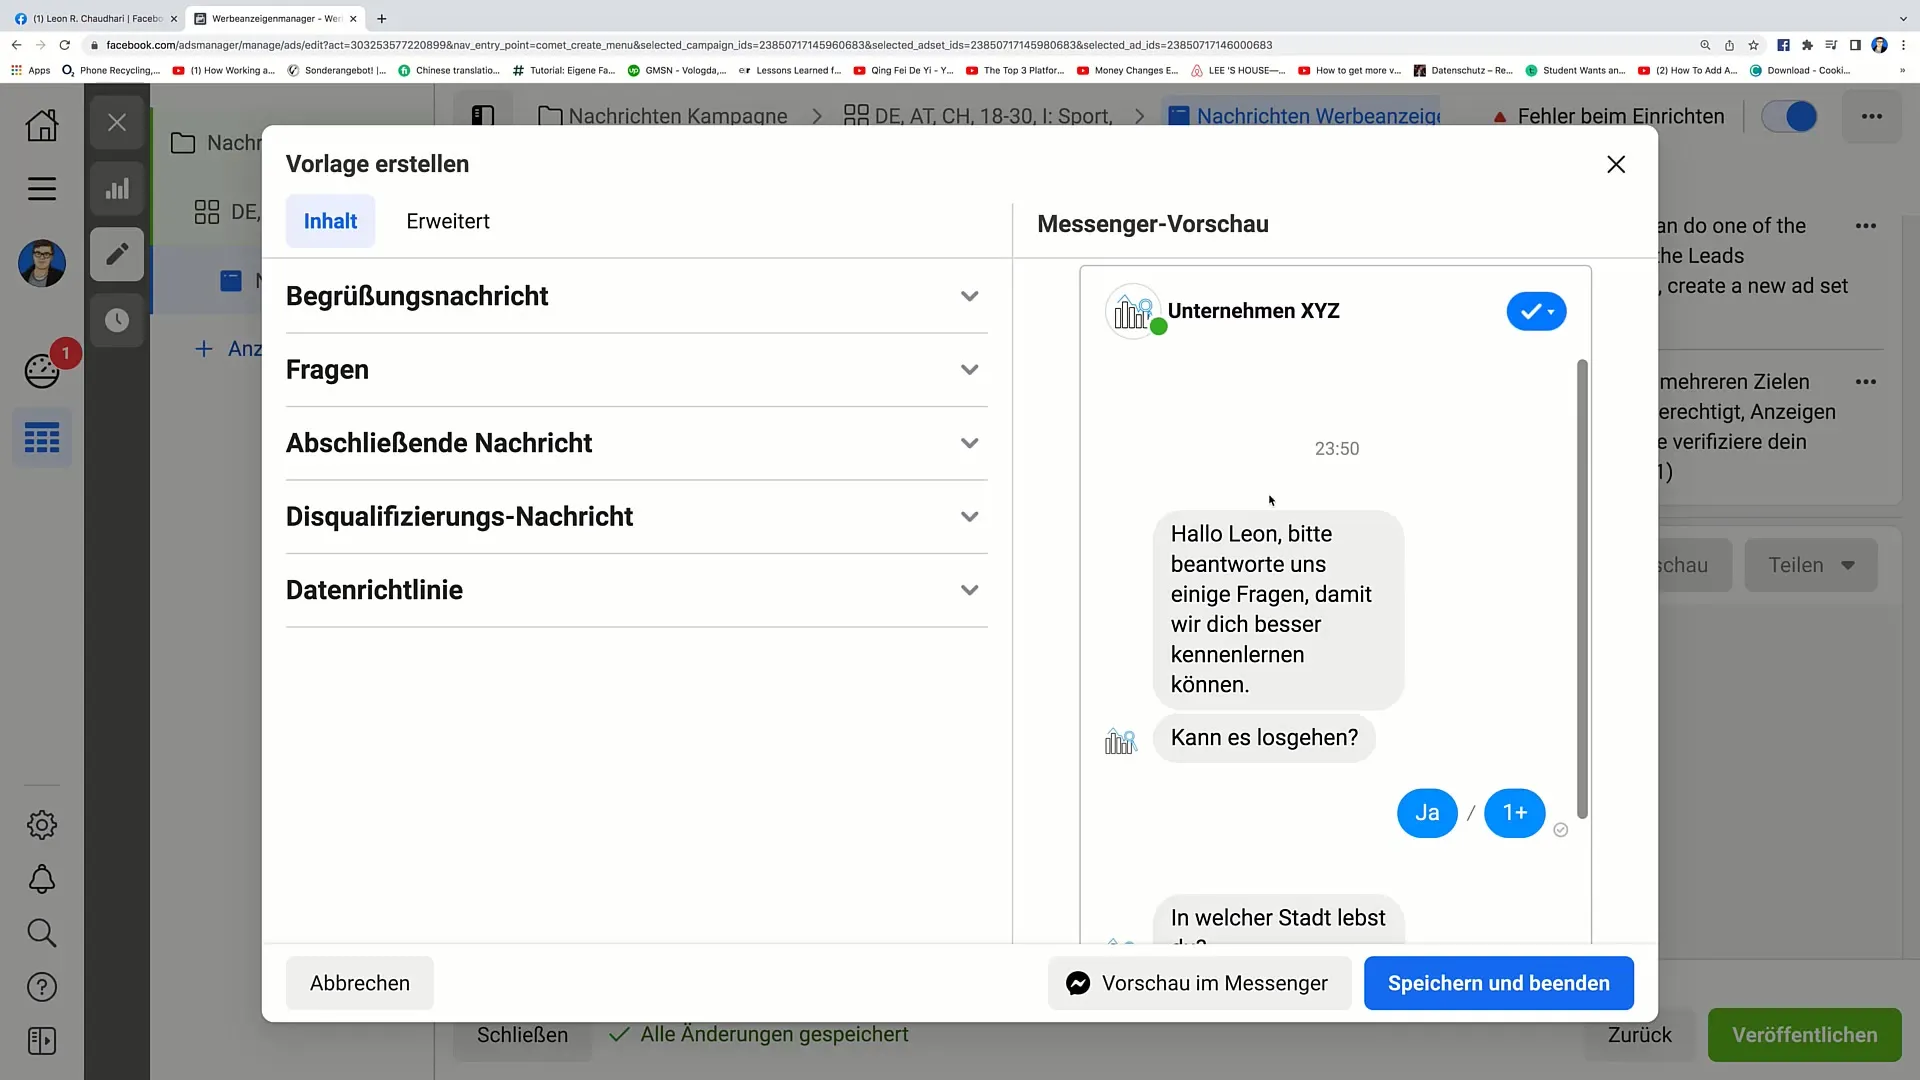Bookmark this page with the star icon

[1753, 45]
